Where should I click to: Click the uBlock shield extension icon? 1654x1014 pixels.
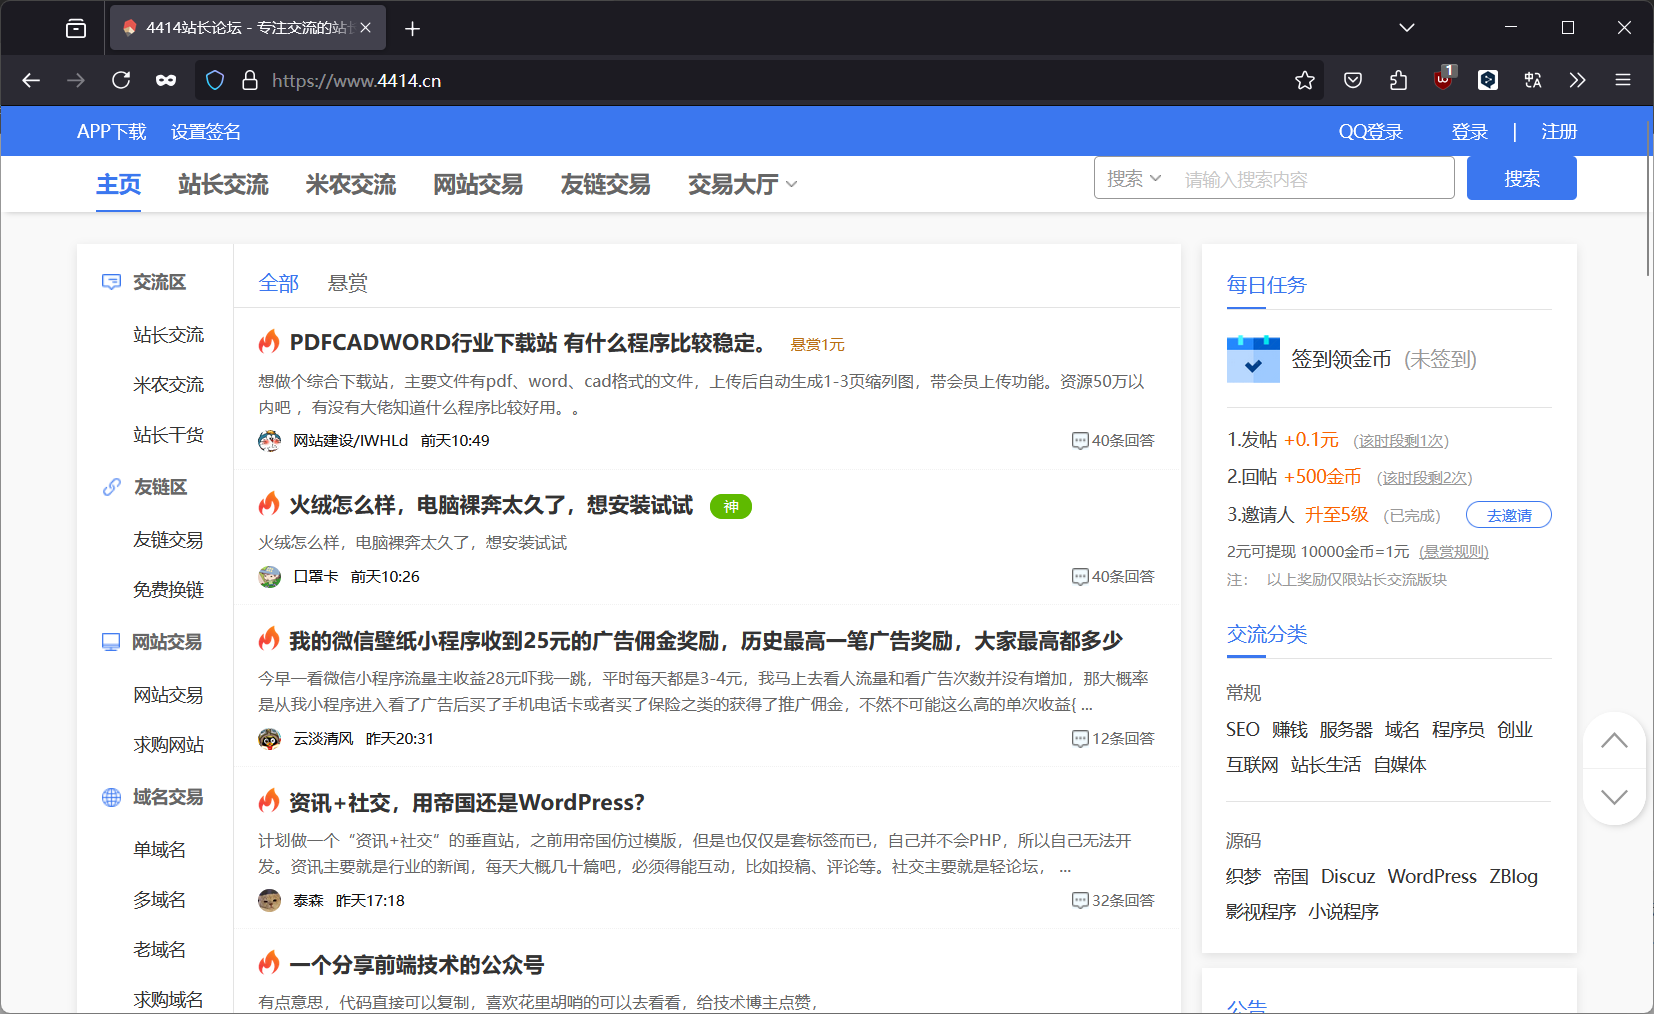(x=1443, y=79)
